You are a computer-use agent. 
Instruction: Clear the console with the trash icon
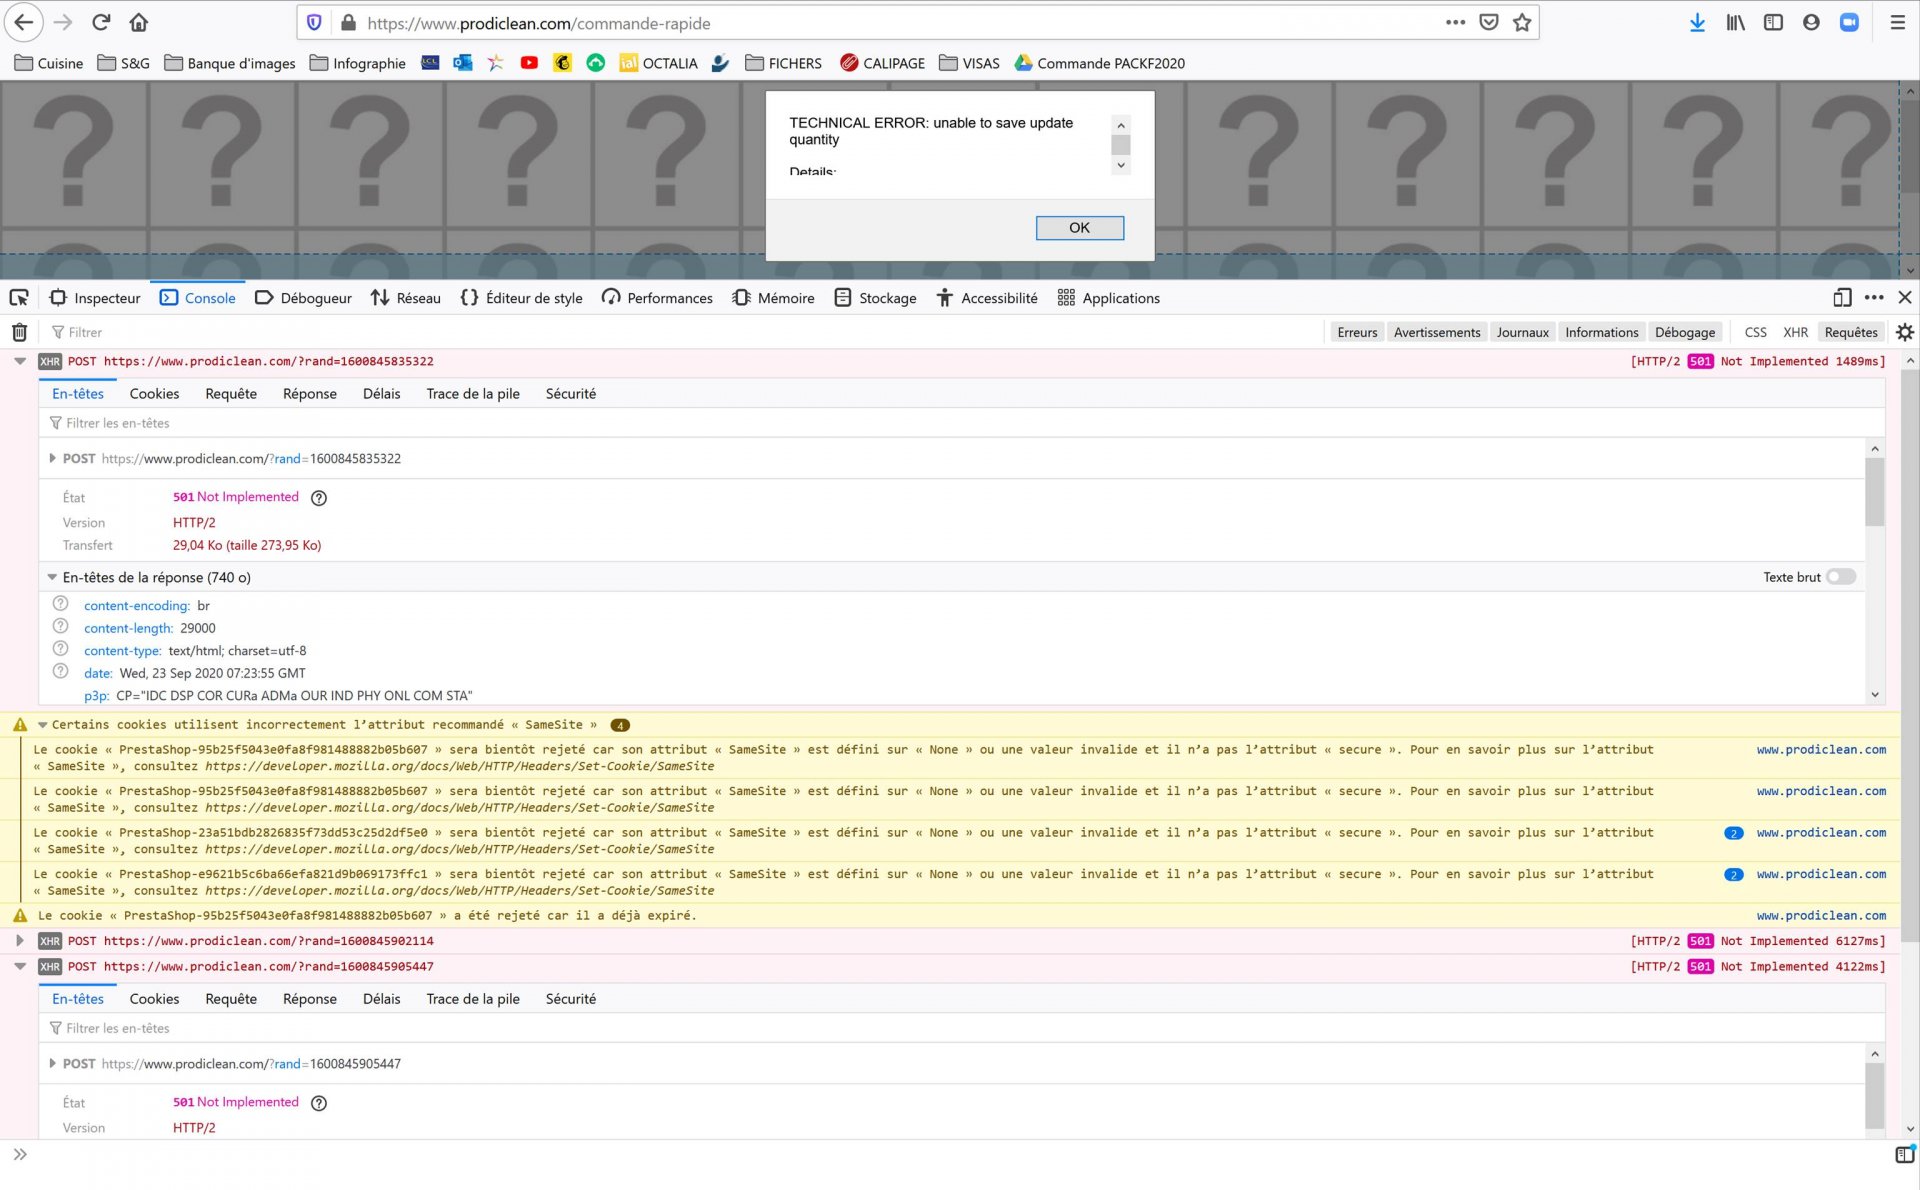pos(19,333)
